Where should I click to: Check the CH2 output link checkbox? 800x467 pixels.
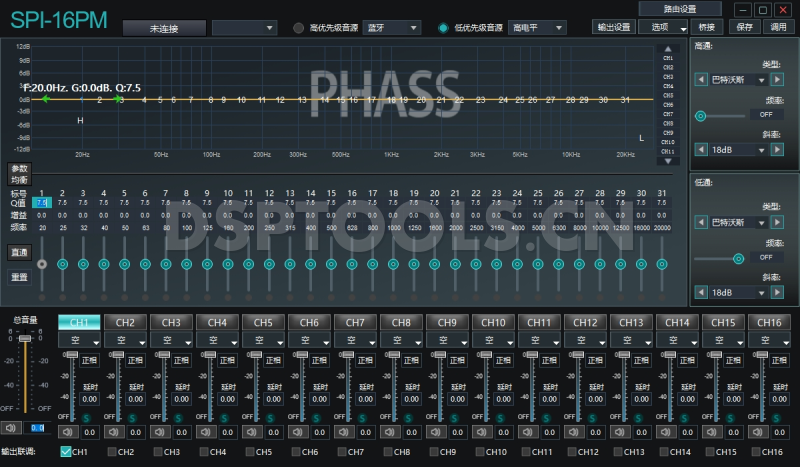pyautogui.click(x=112, y=452)
